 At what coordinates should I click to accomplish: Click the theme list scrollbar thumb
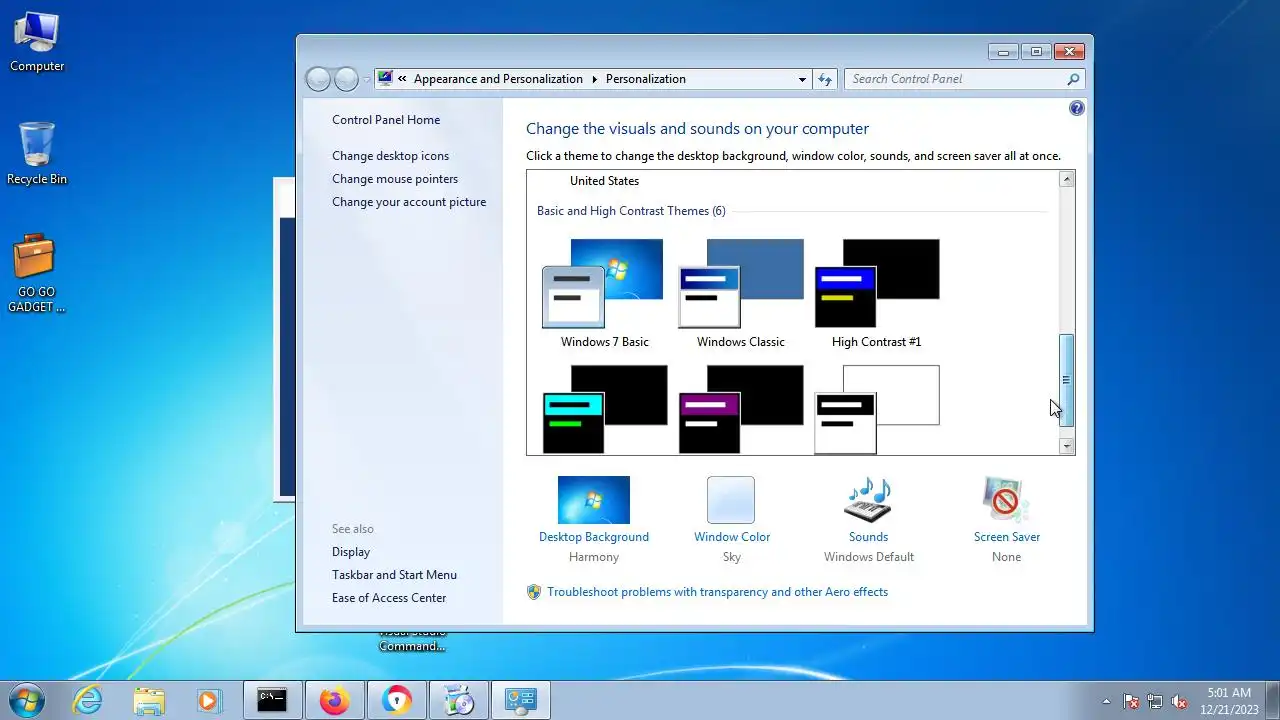click(x=1067, y=380)
